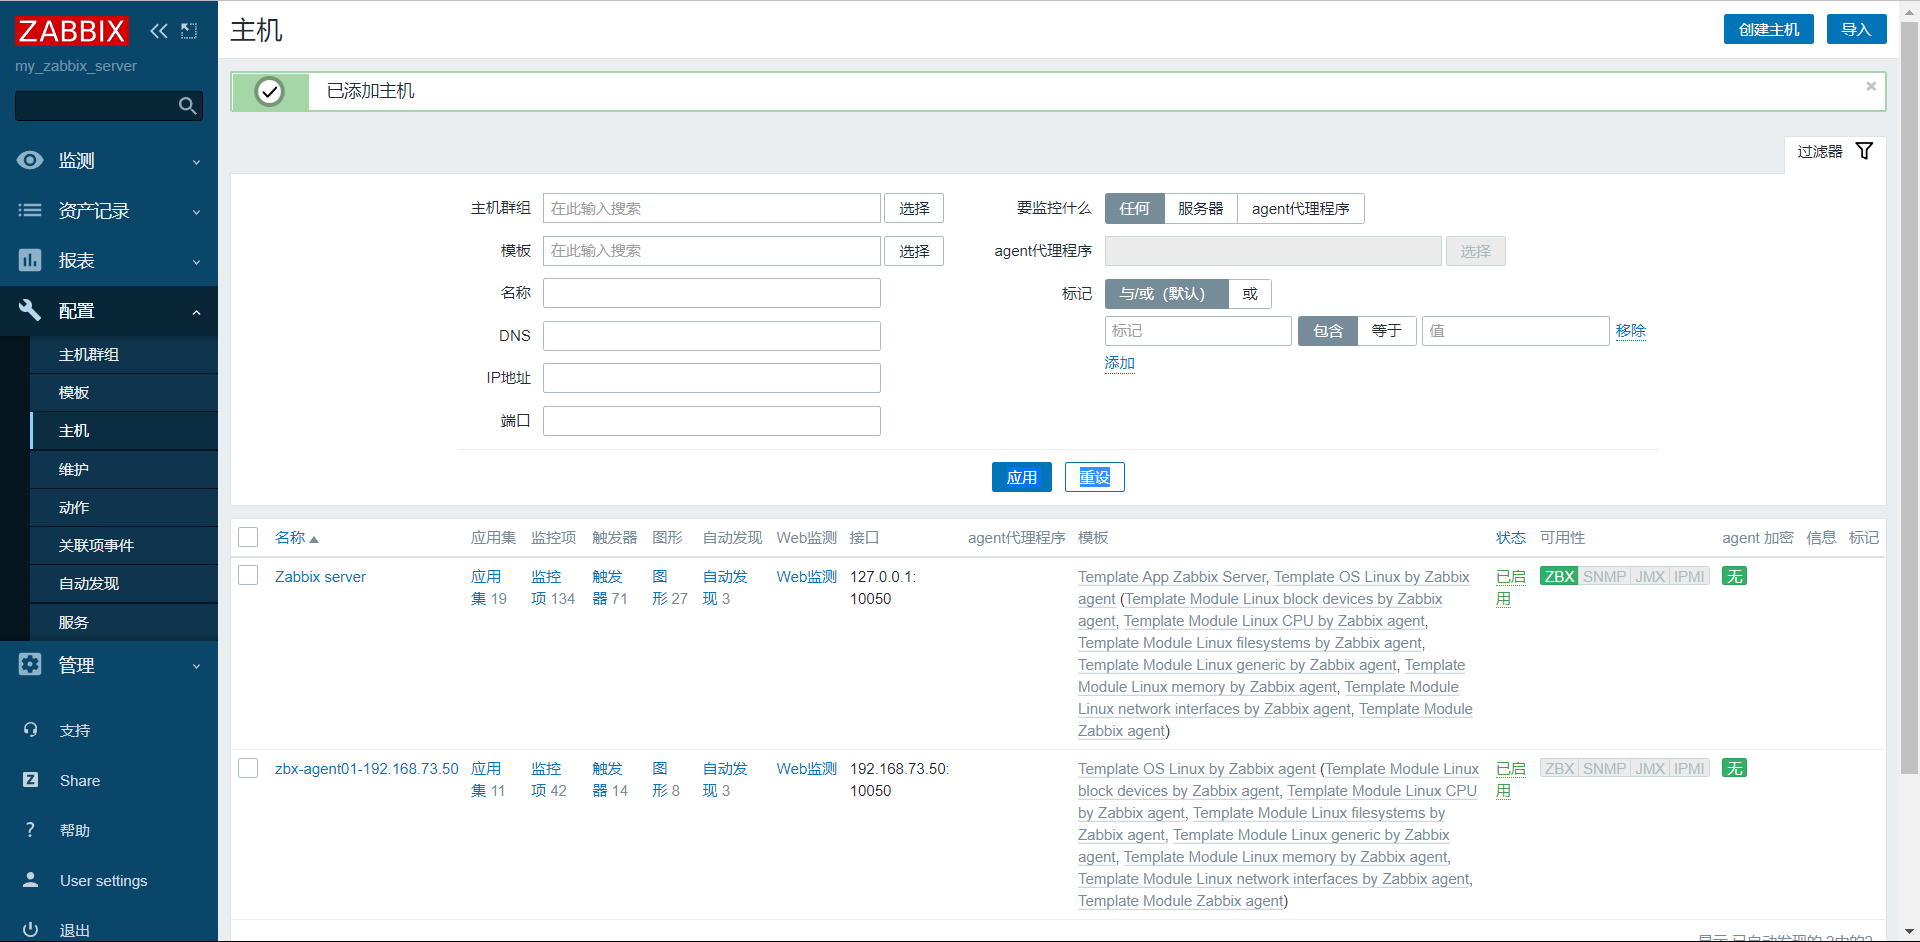The image size is (1920, 942).
Task: Open 主机 submenu item
Action: [x=124, y=431]
